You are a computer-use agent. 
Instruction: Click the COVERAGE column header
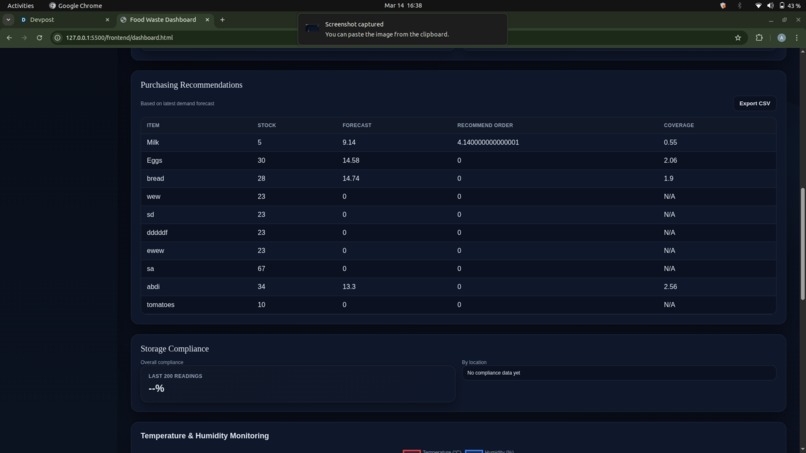tap(679, 125)
